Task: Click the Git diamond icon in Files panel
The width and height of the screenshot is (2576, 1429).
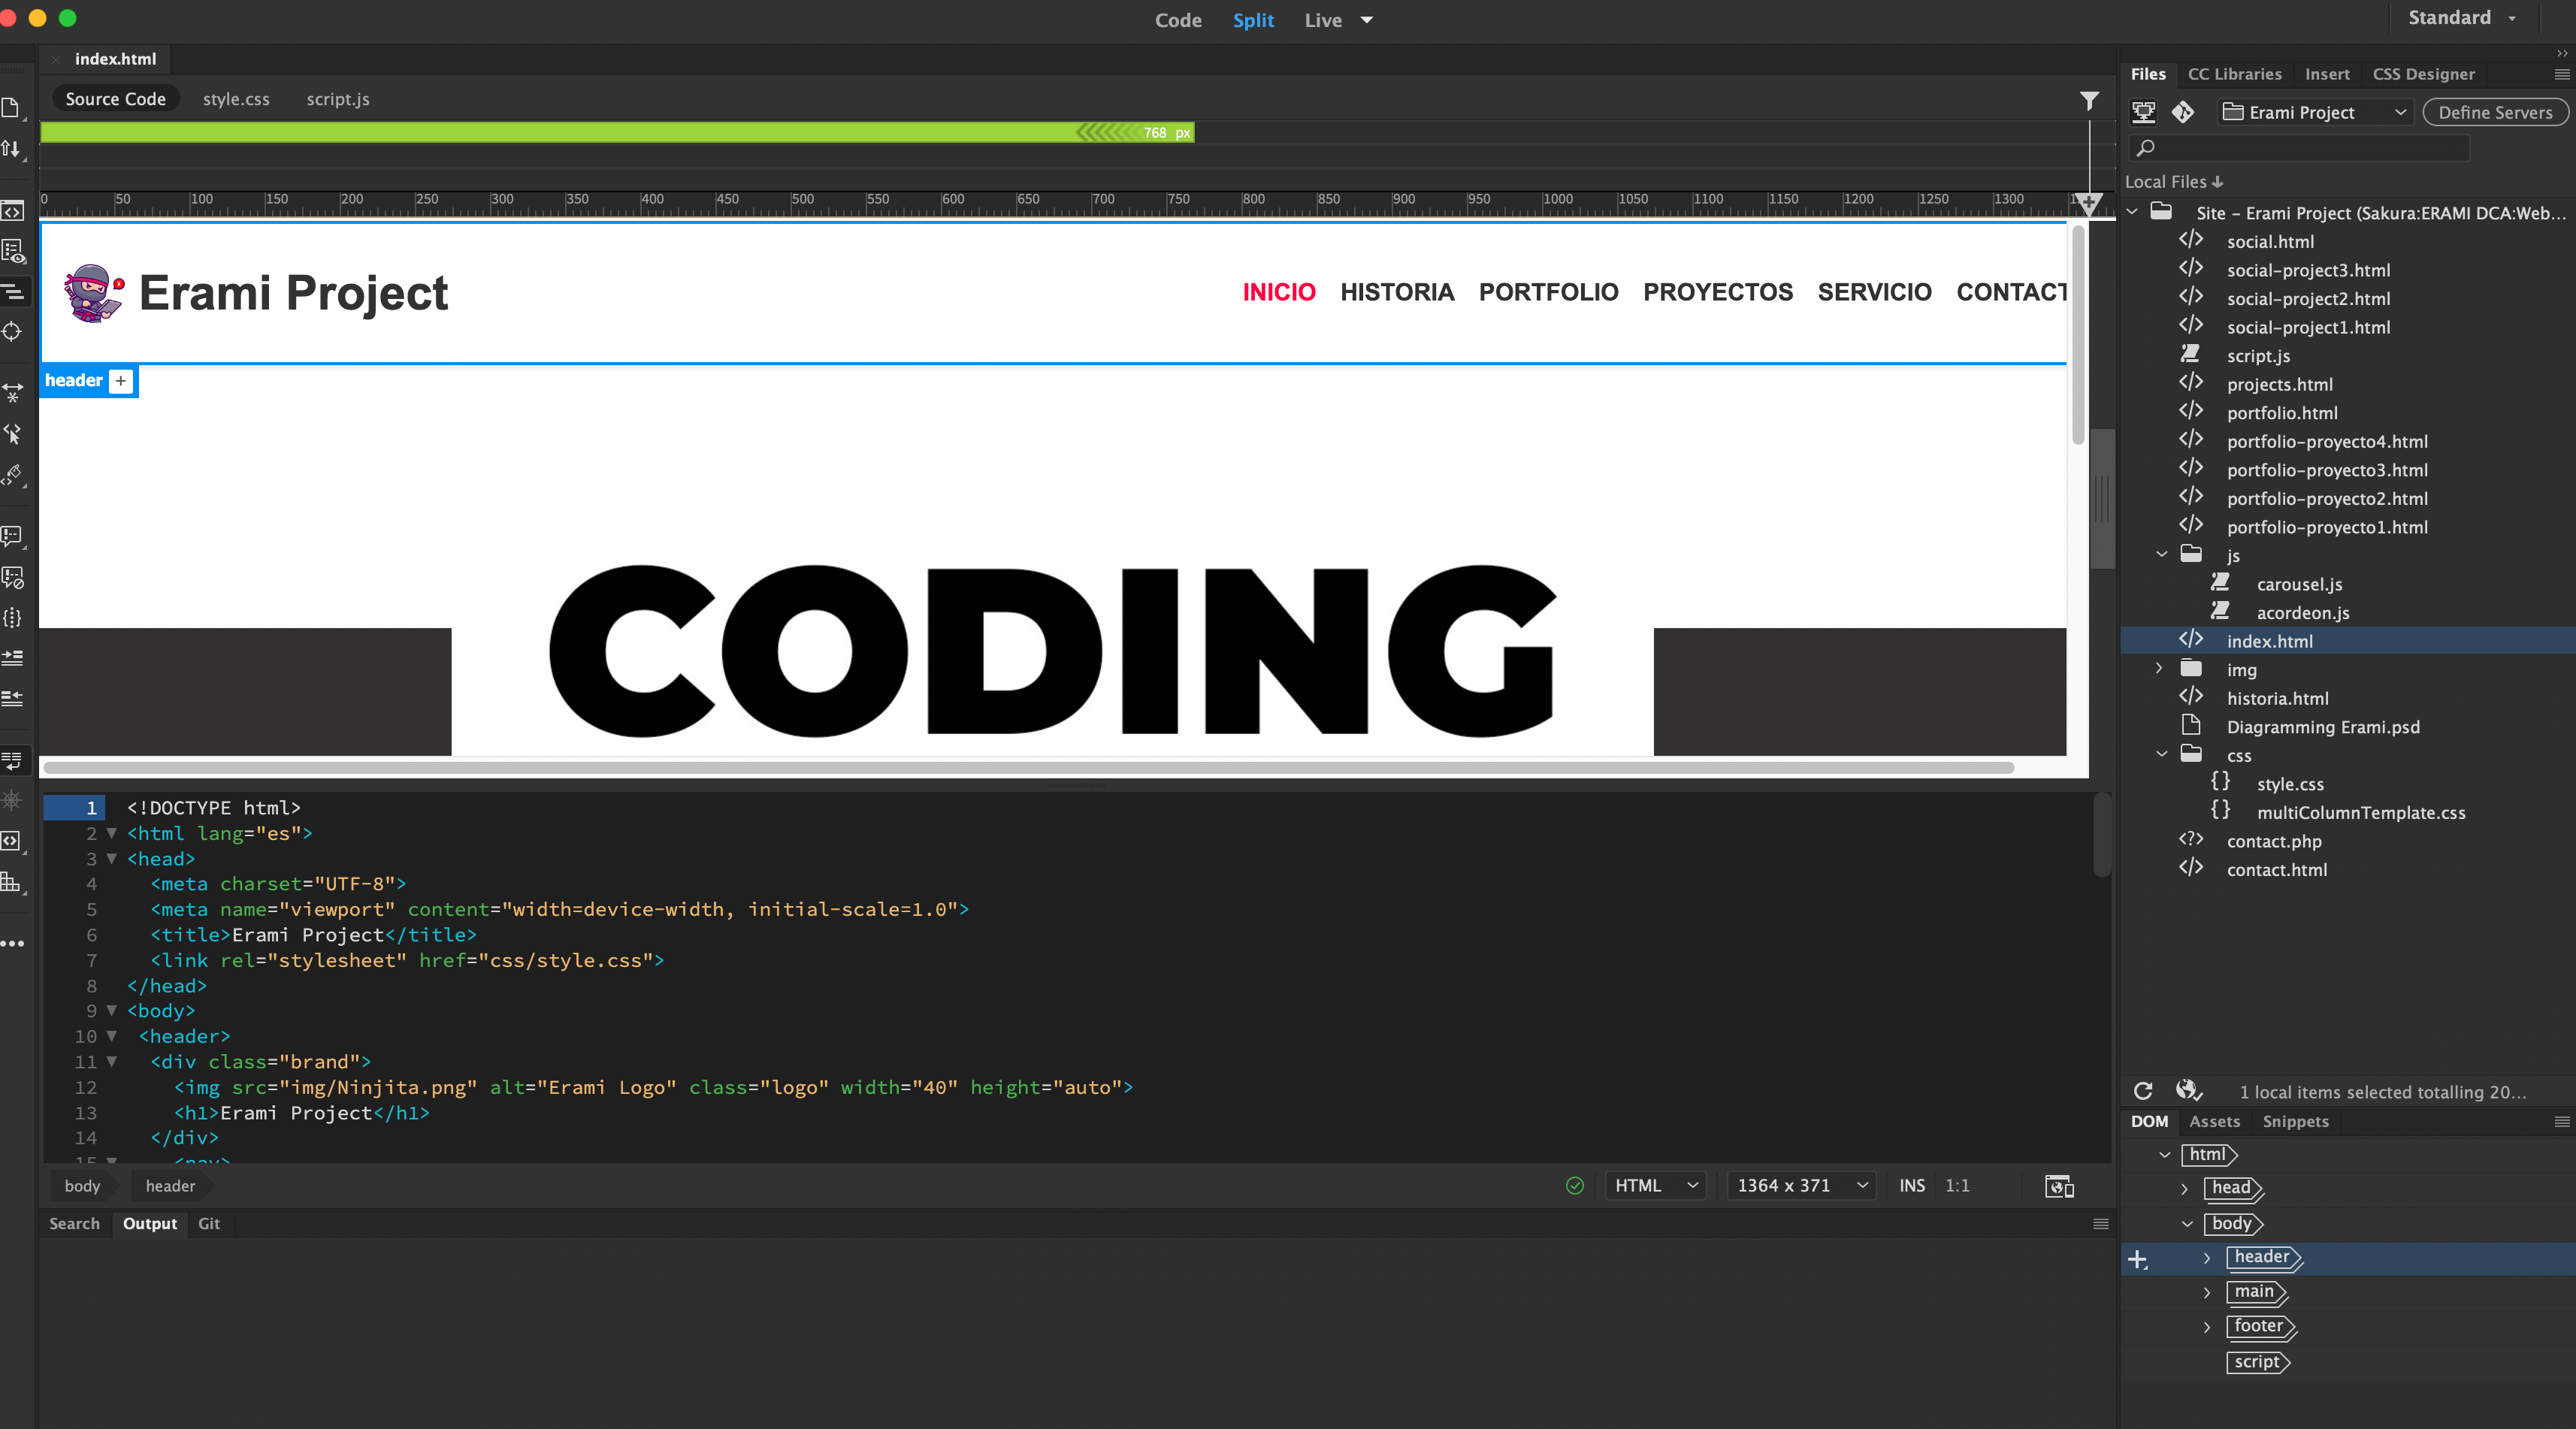Action: [x=2183, y=112]
